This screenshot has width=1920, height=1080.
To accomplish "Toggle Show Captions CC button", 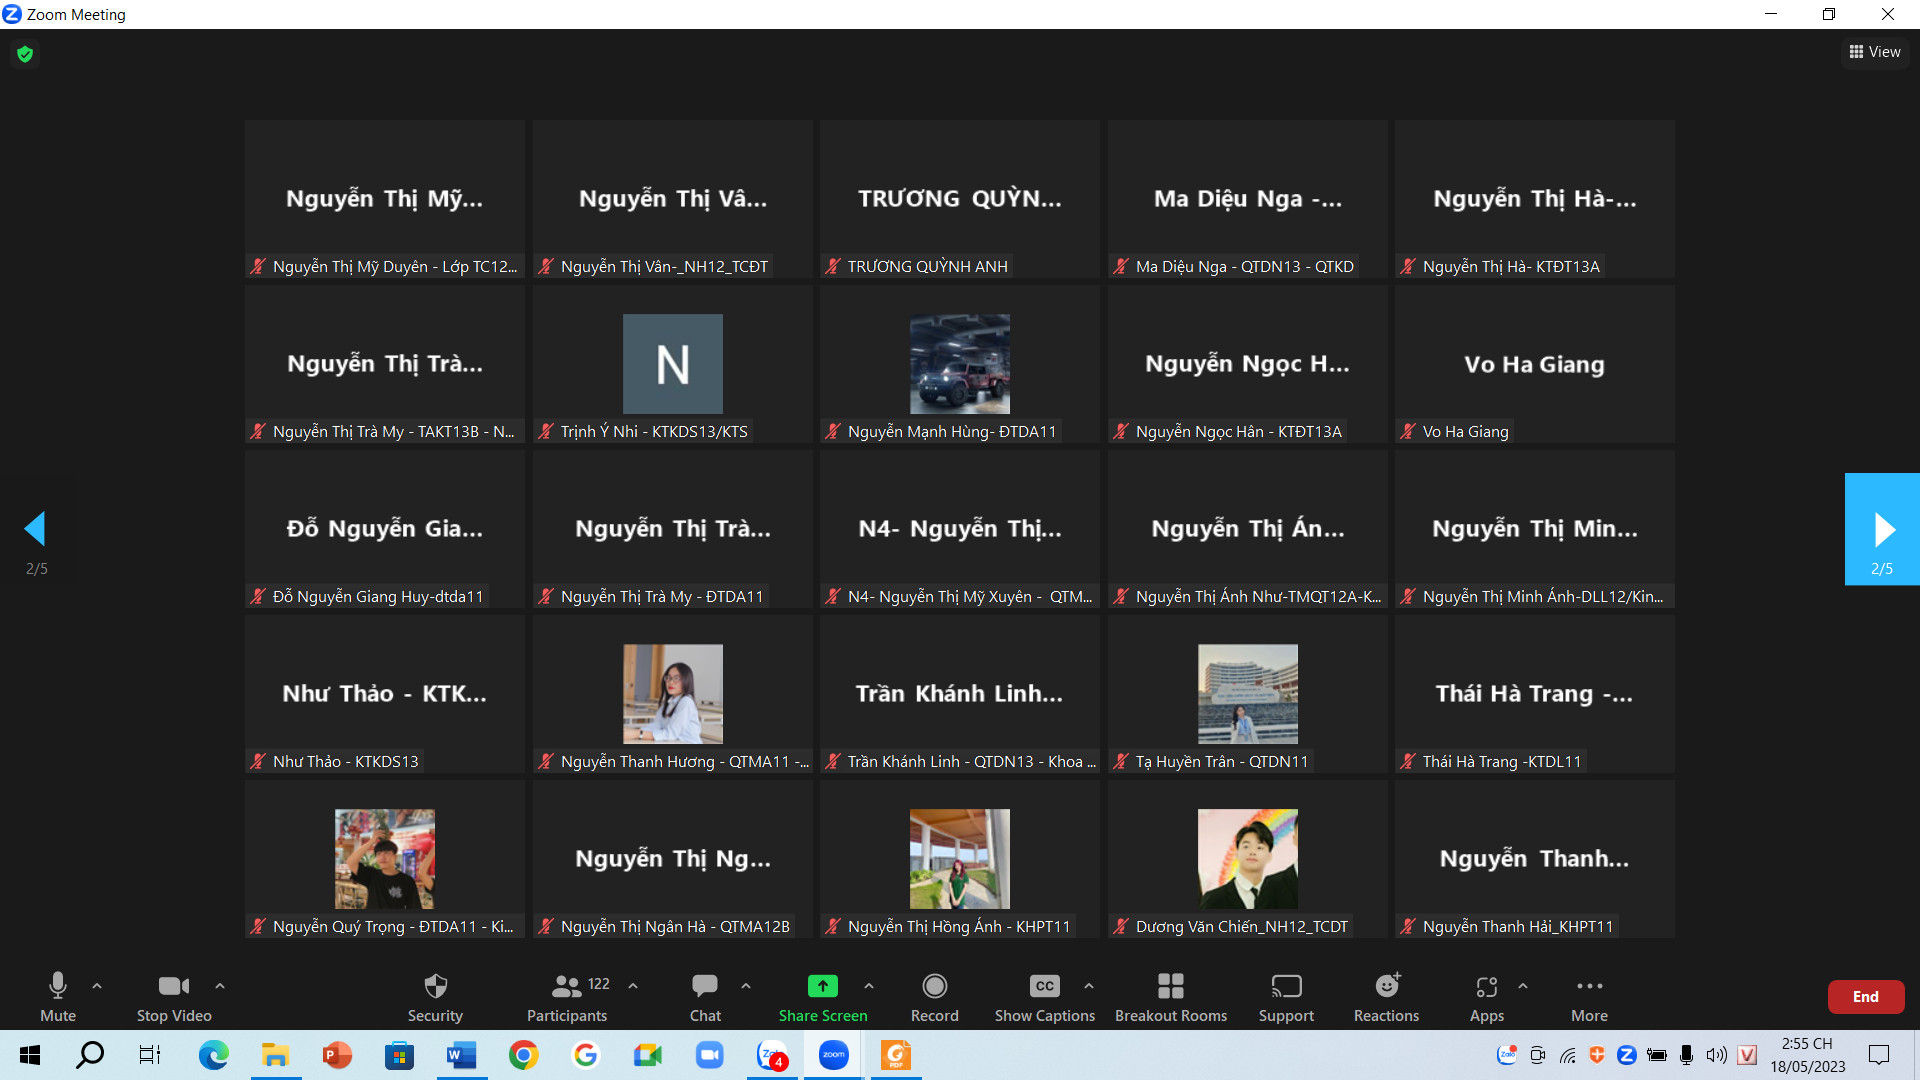I will [x=1044, y=987].
